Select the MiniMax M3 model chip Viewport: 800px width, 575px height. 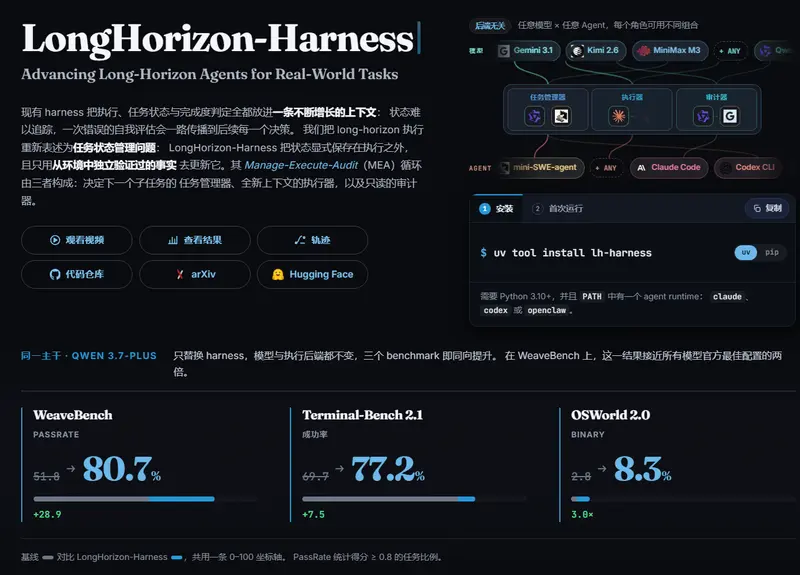click(670, 51)
